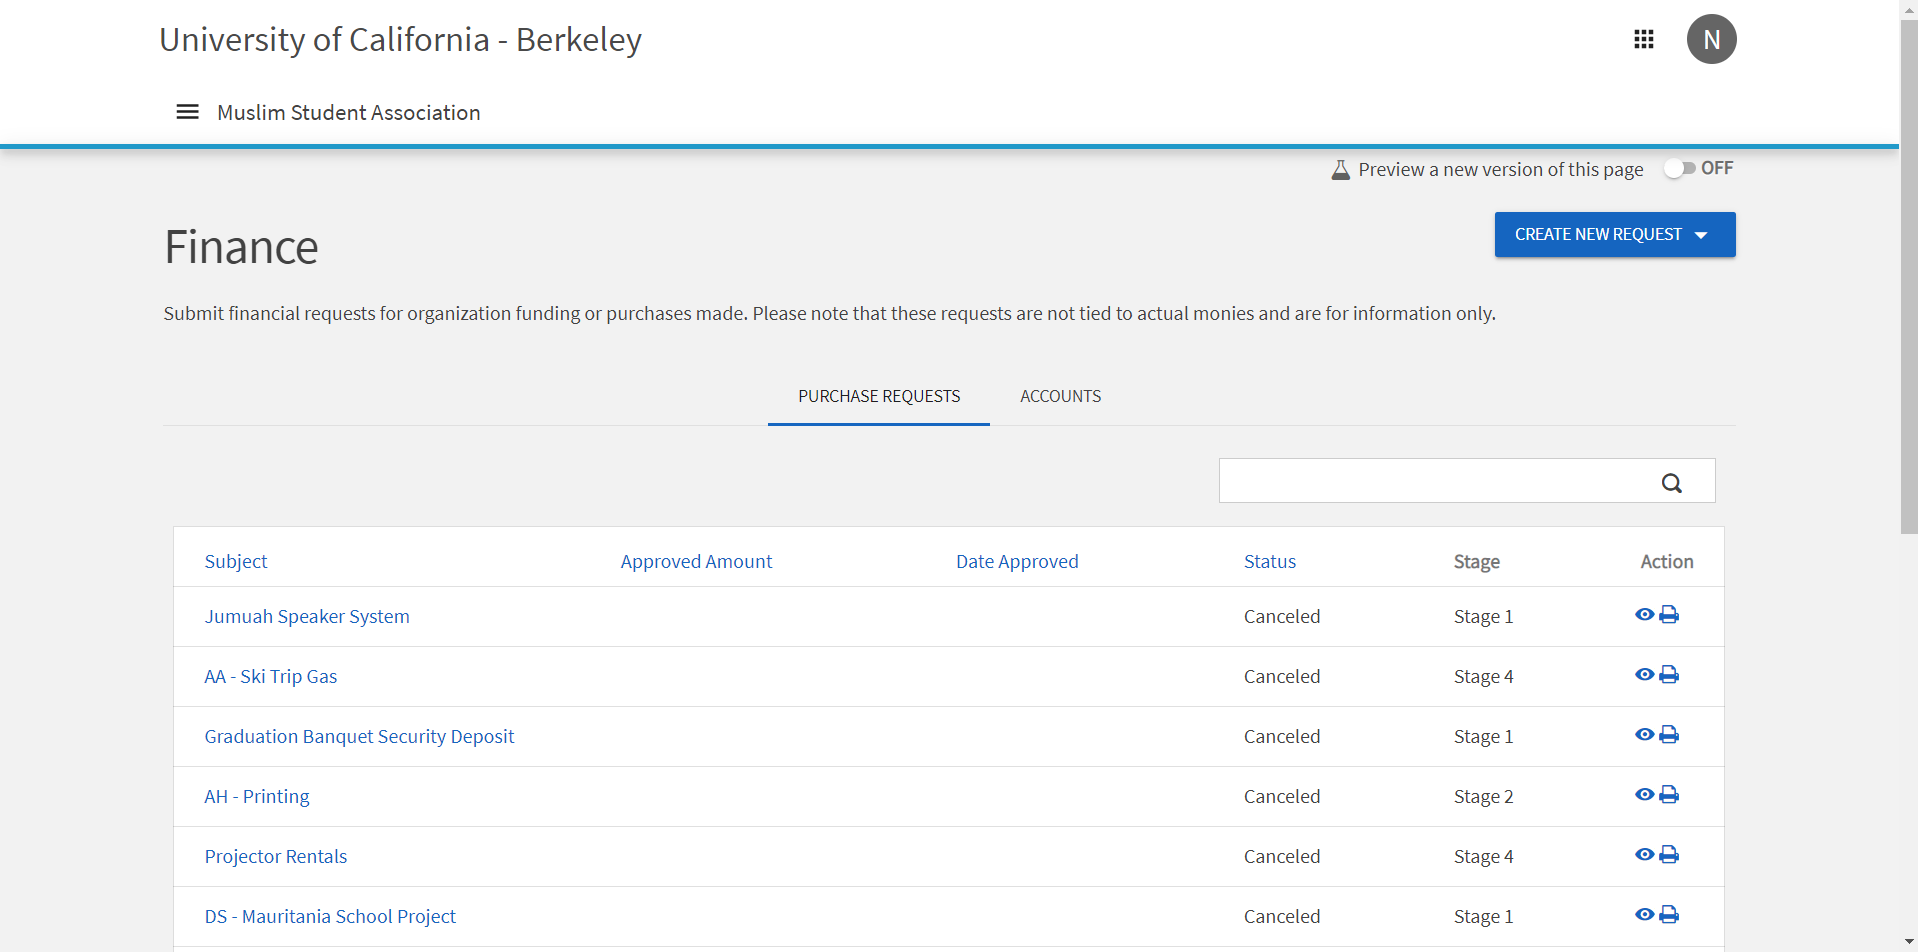Open the apps grid launcher icon
The width and height of the screenshot is (1918, 952).
point(1644,39)
